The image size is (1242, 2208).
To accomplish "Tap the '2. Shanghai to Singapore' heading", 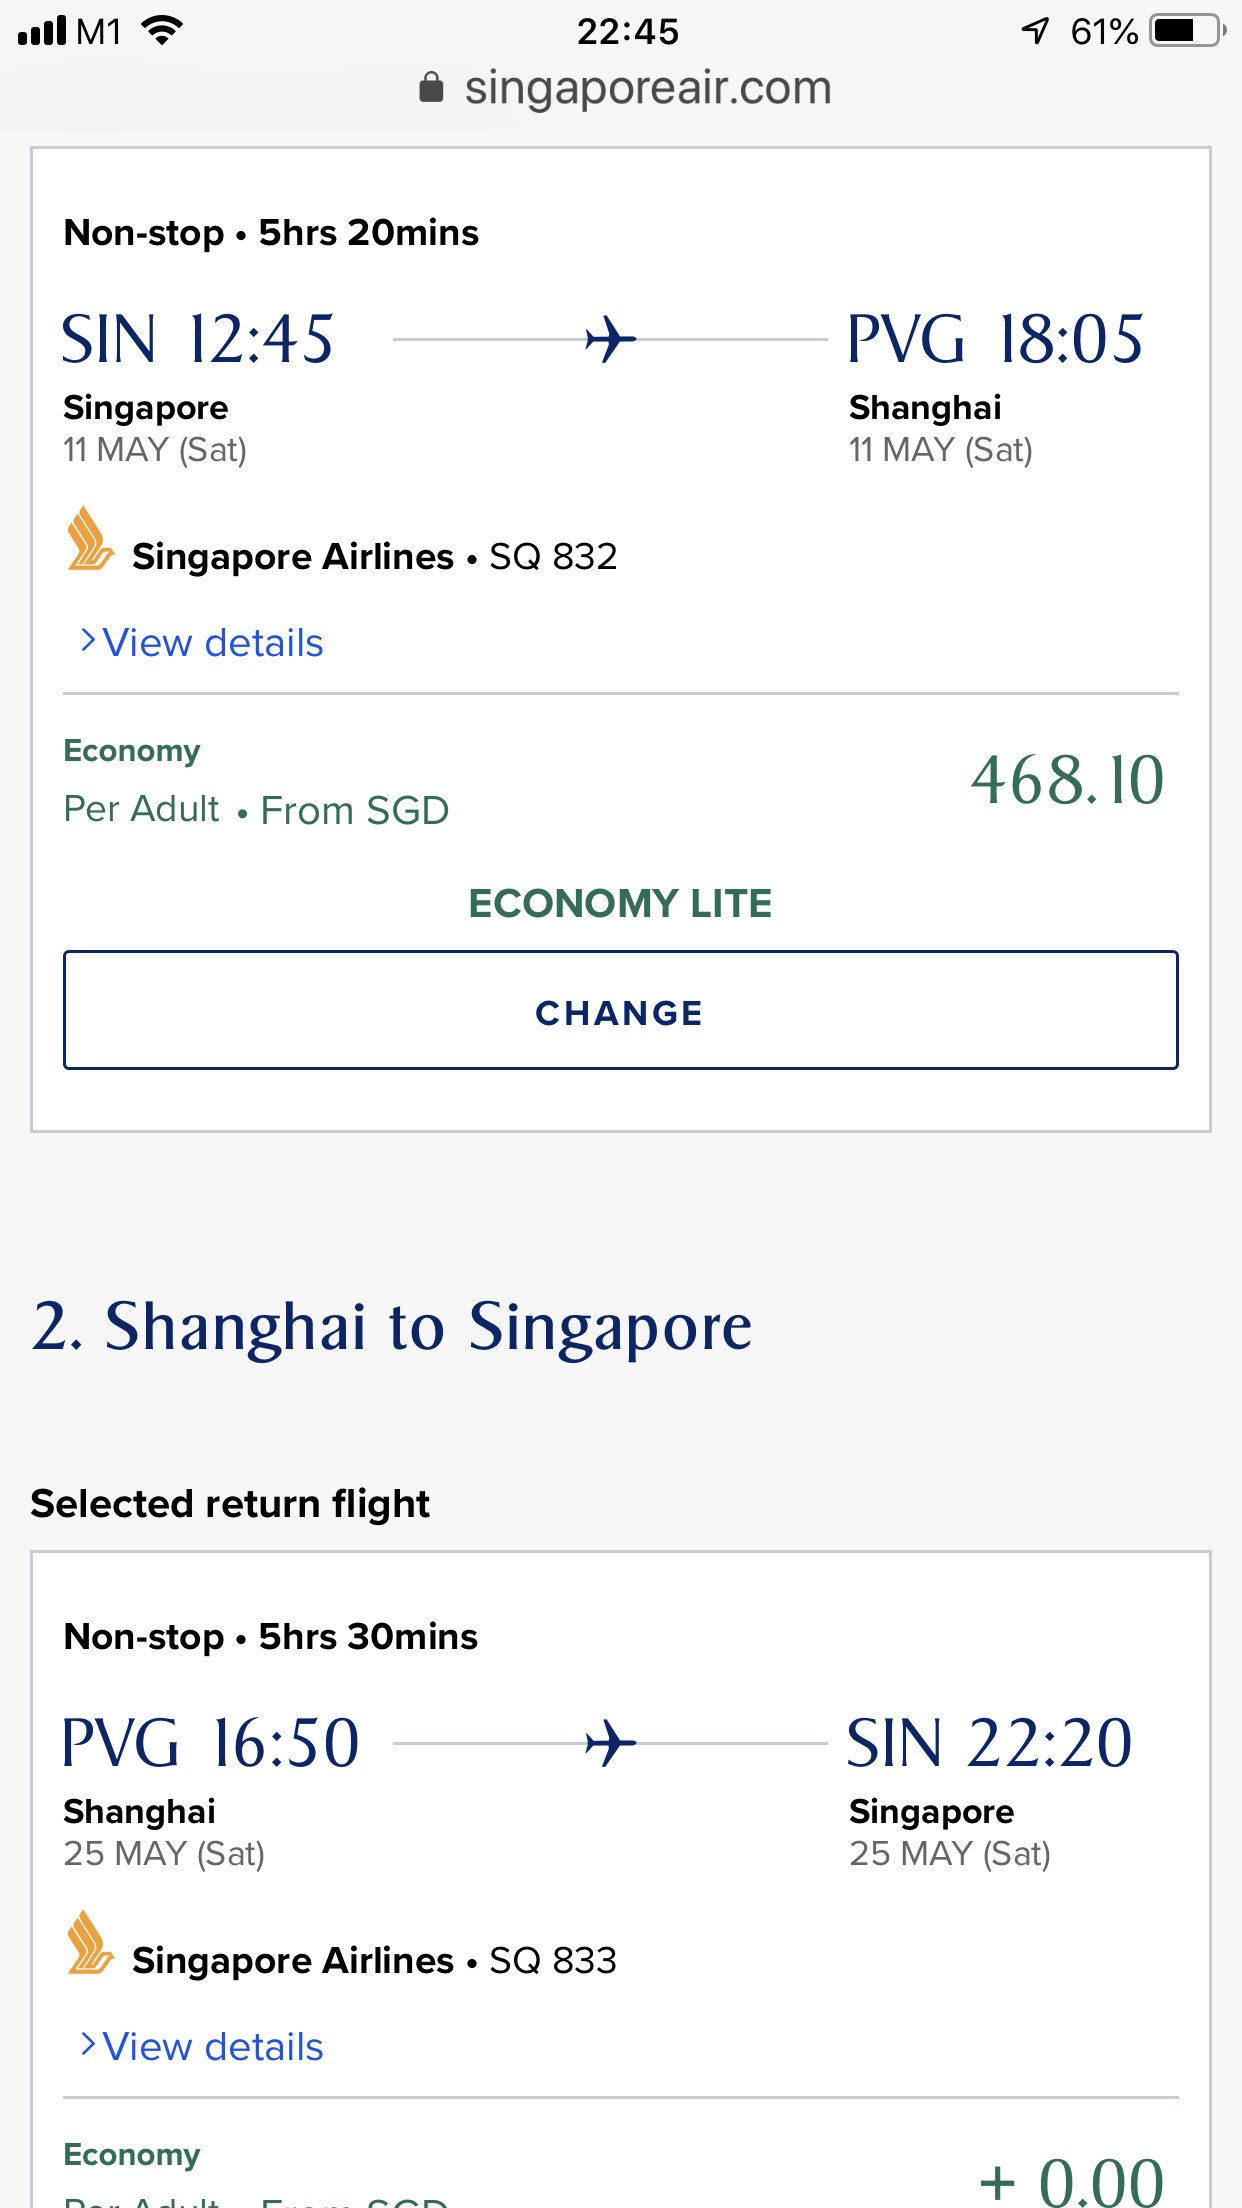I will click(391, 1328).
